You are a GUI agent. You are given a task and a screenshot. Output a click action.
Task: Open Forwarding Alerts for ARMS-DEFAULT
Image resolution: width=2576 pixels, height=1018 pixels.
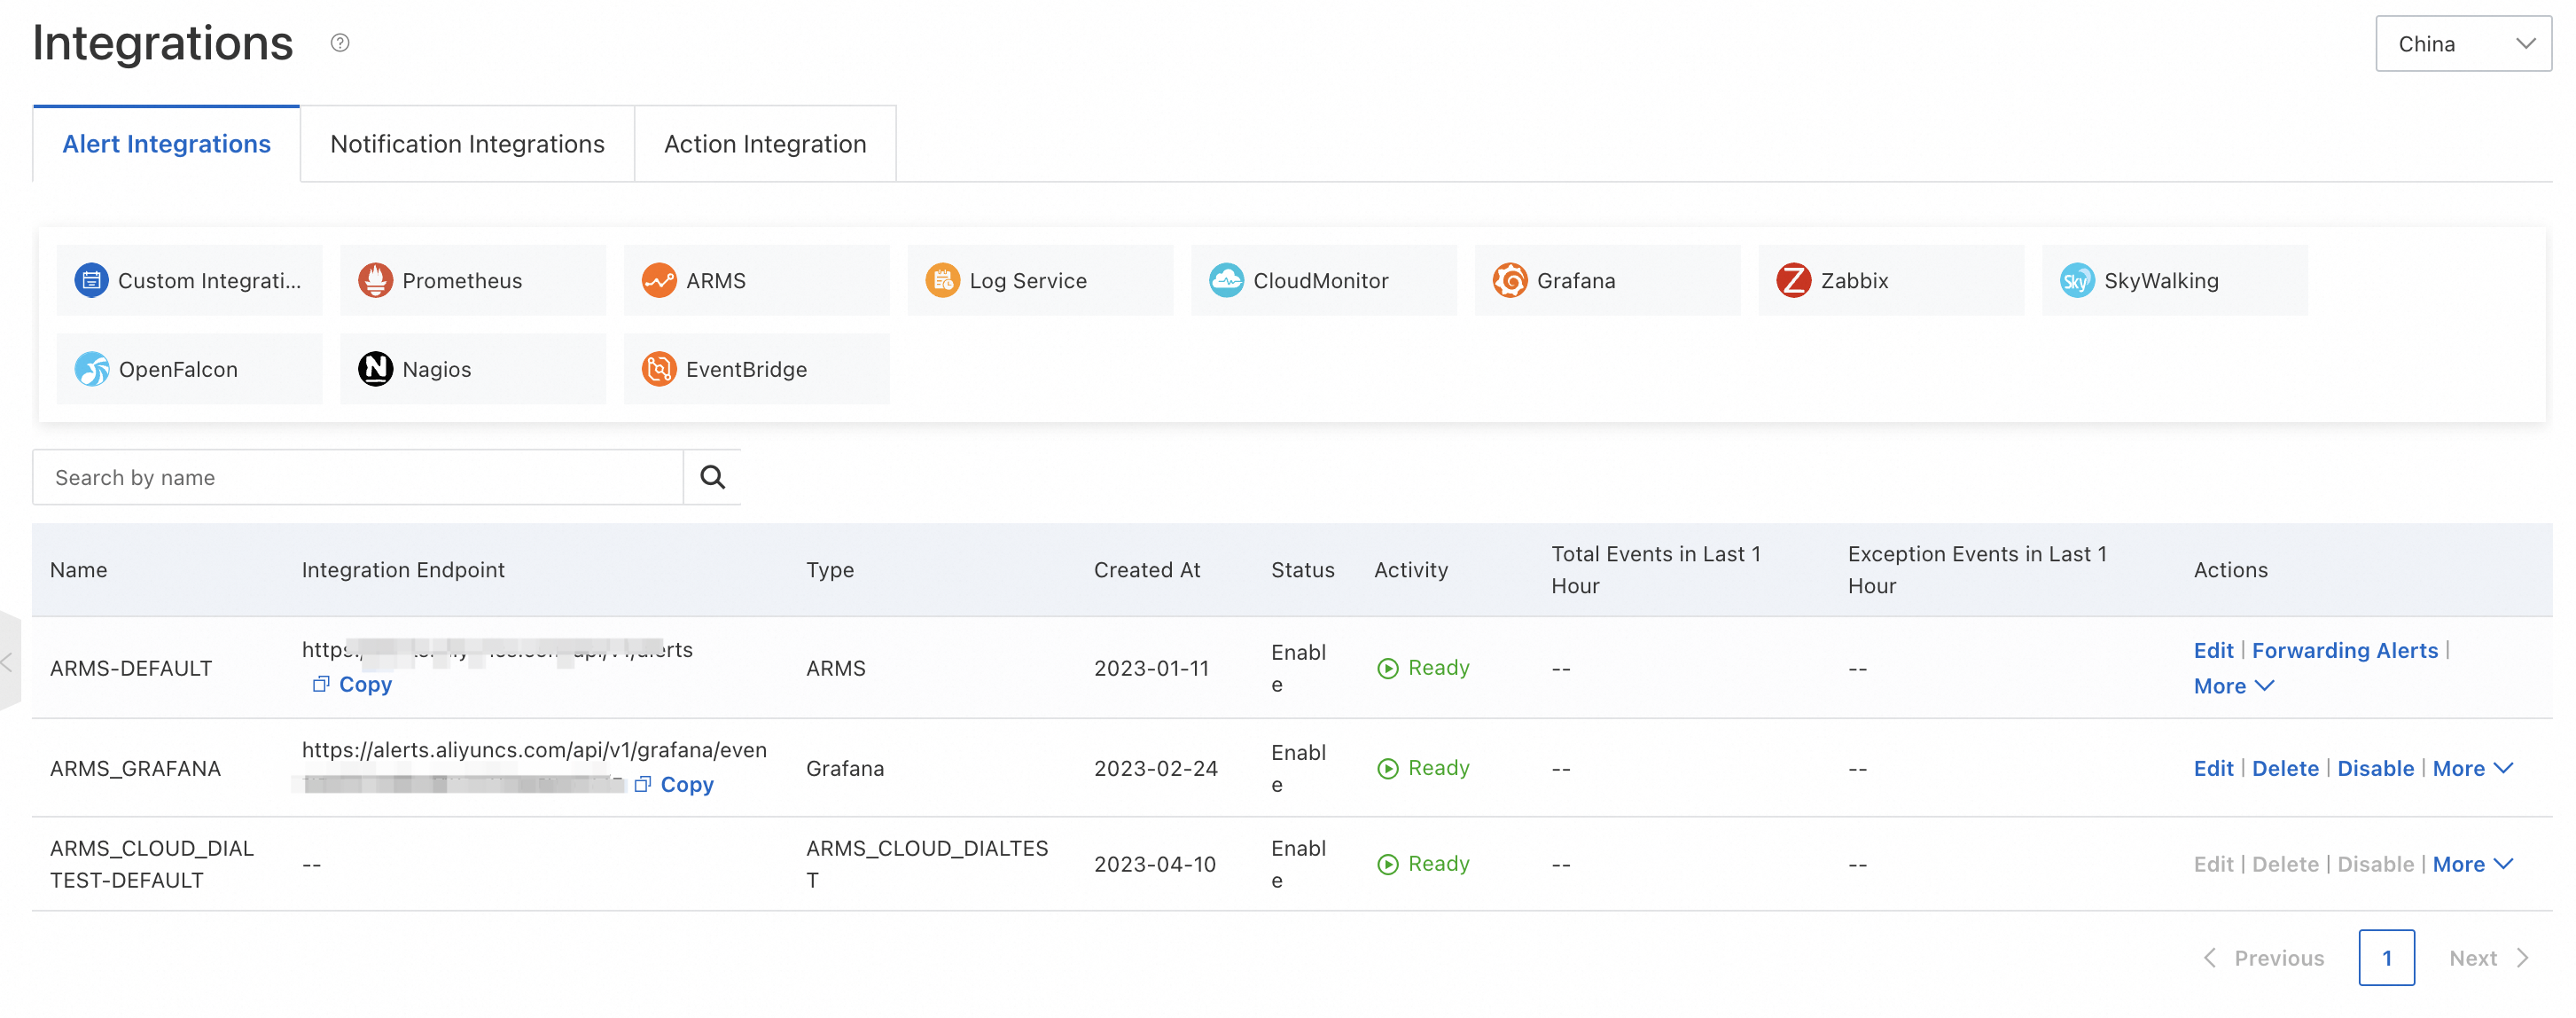pos(2346,650)
